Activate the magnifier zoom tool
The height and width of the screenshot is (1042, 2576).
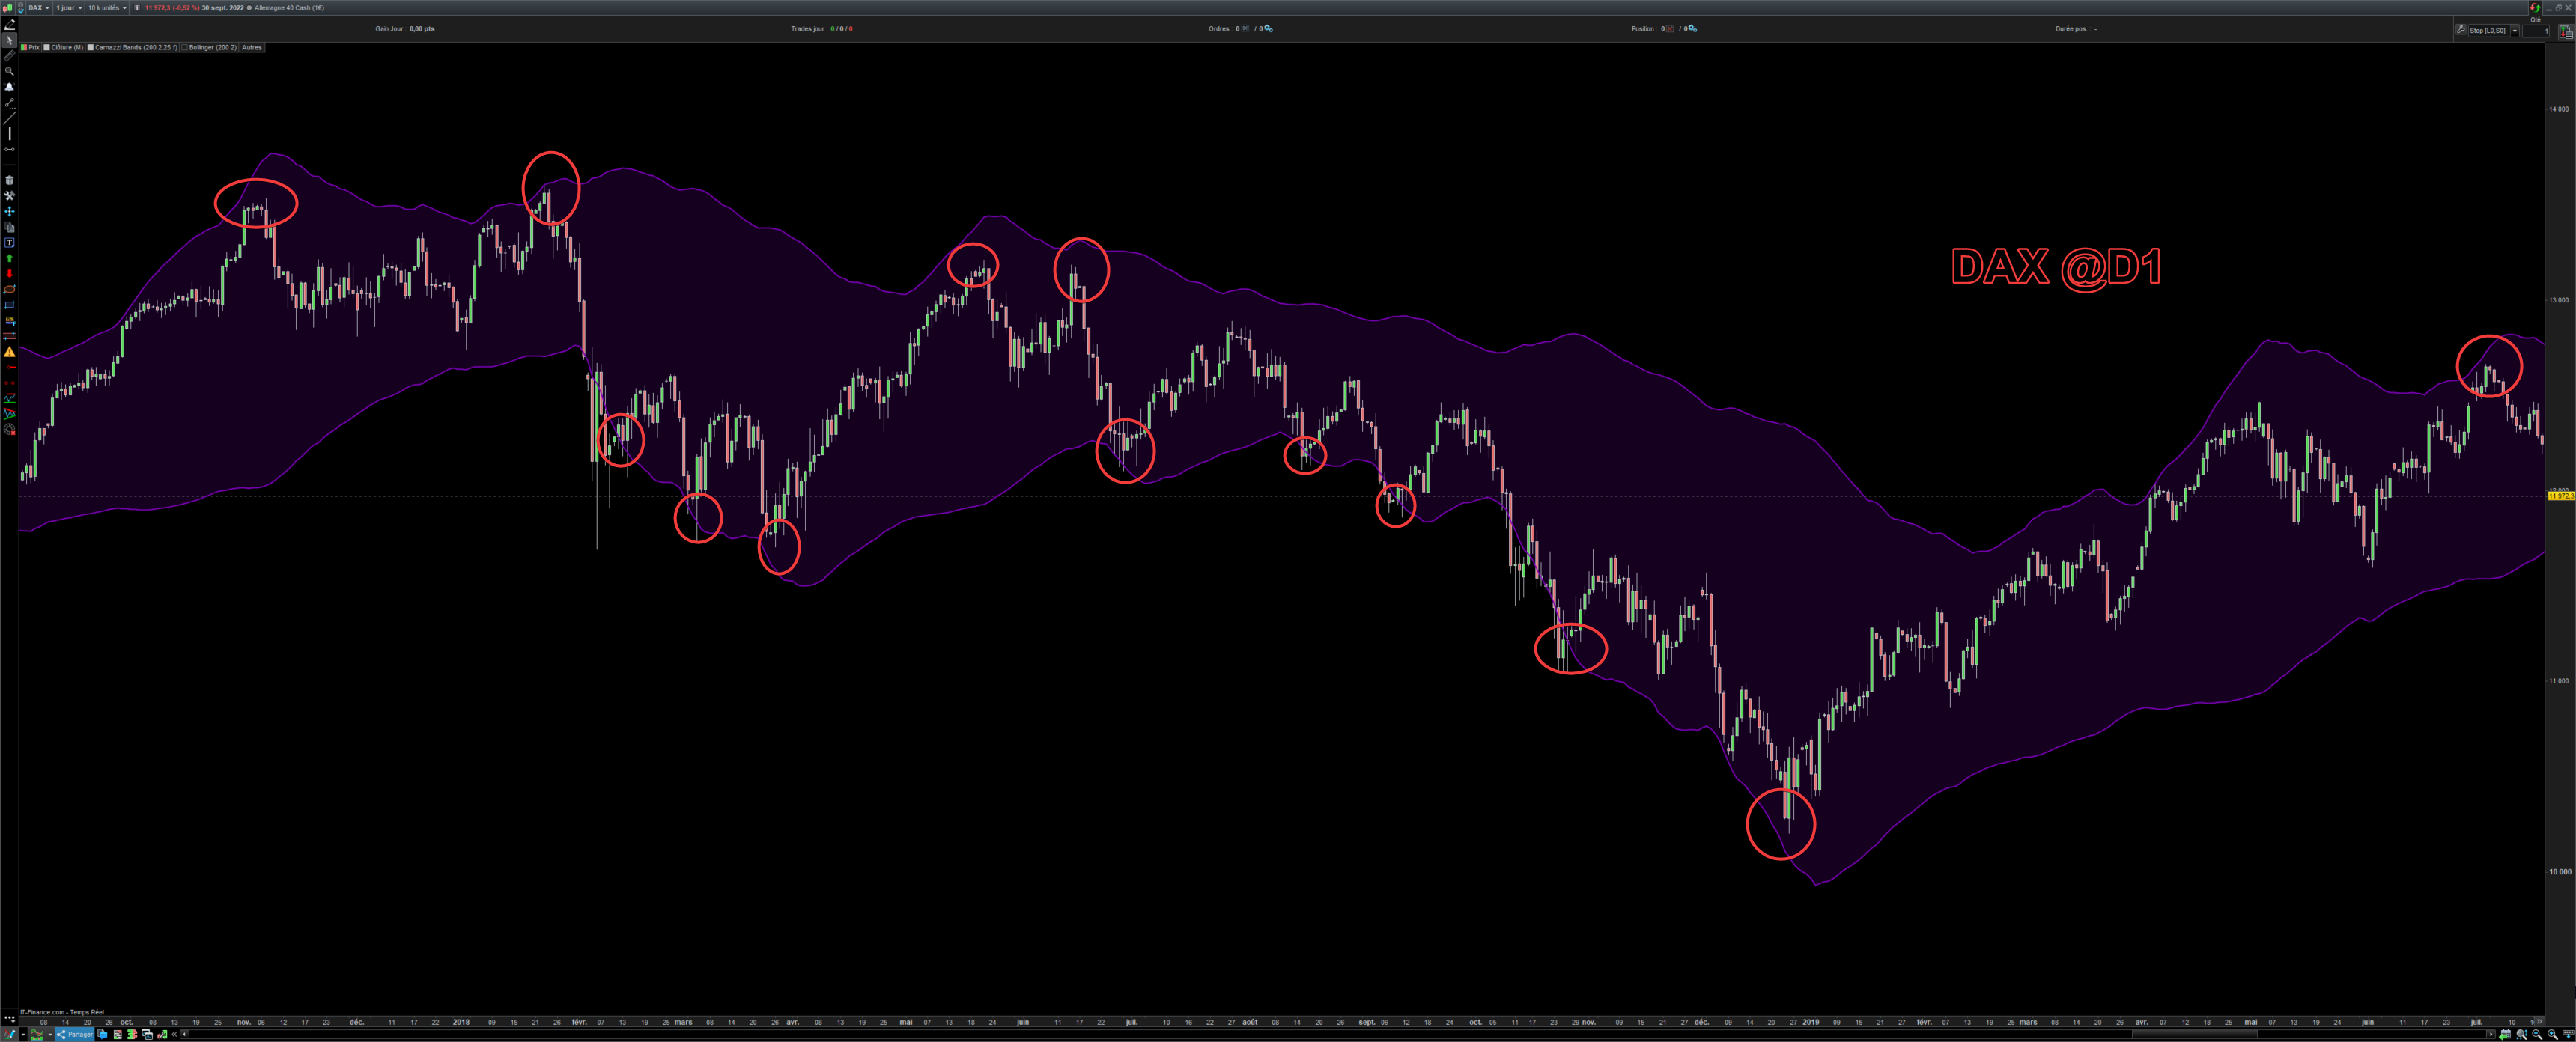[9, 71]
